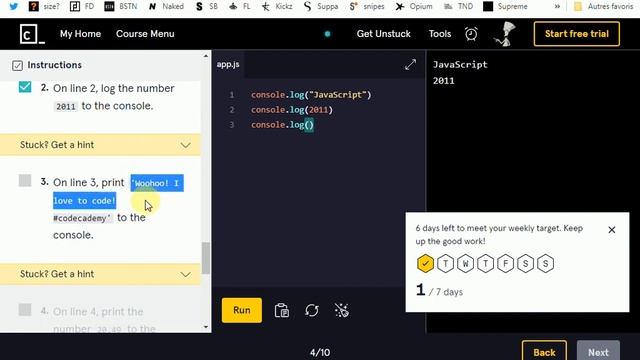Open the Suppa bookmark
The height and width of the screenshot is (360, 640).
[x=321, y=6]
